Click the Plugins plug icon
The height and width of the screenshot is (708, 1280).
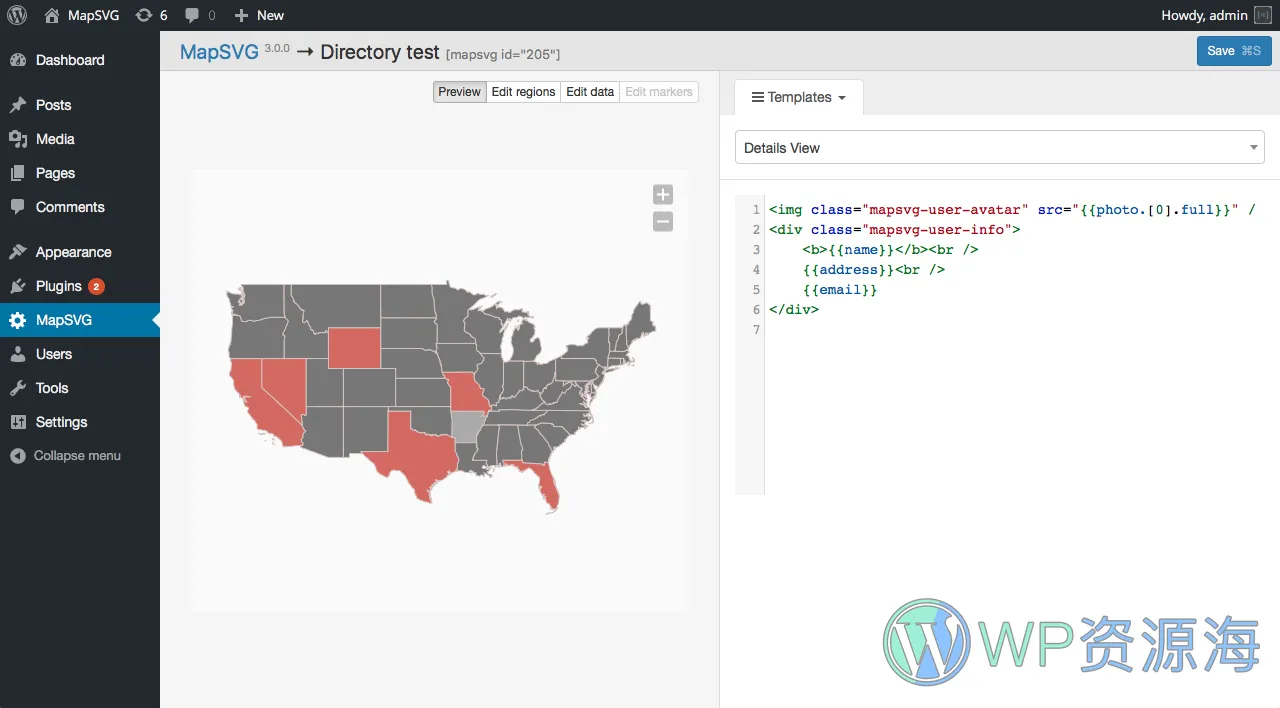18,286
